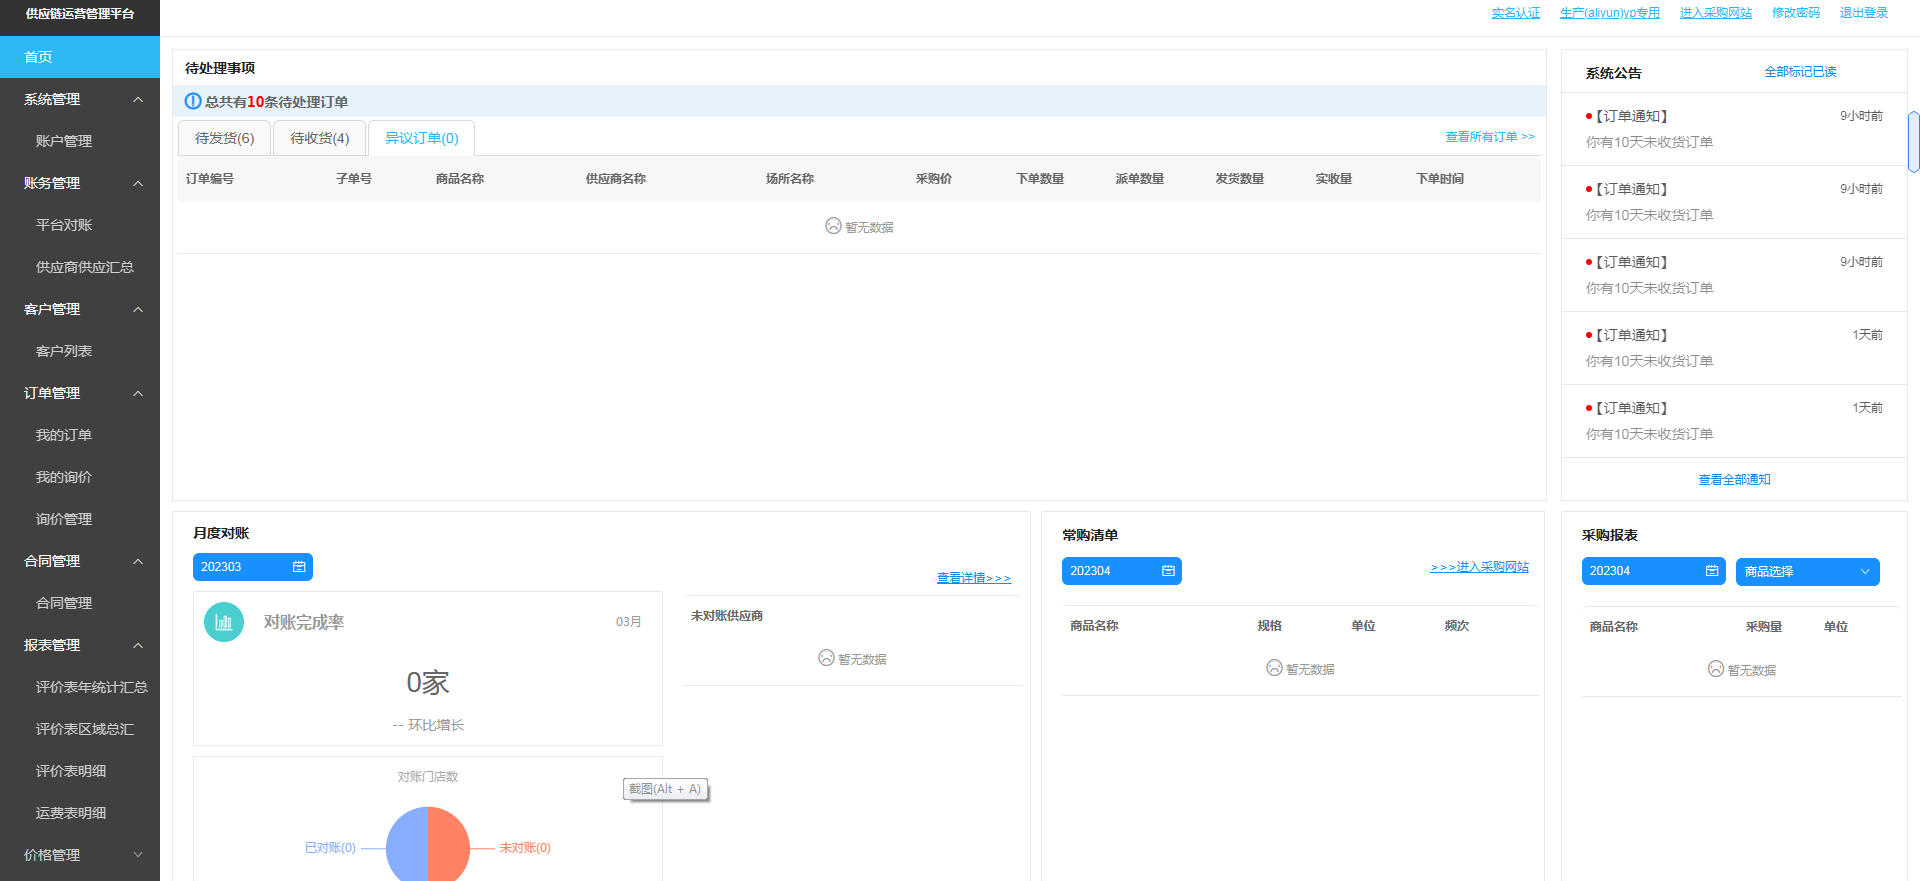Collapse the 报表管理 sidebar section

(x=138, y=645)
